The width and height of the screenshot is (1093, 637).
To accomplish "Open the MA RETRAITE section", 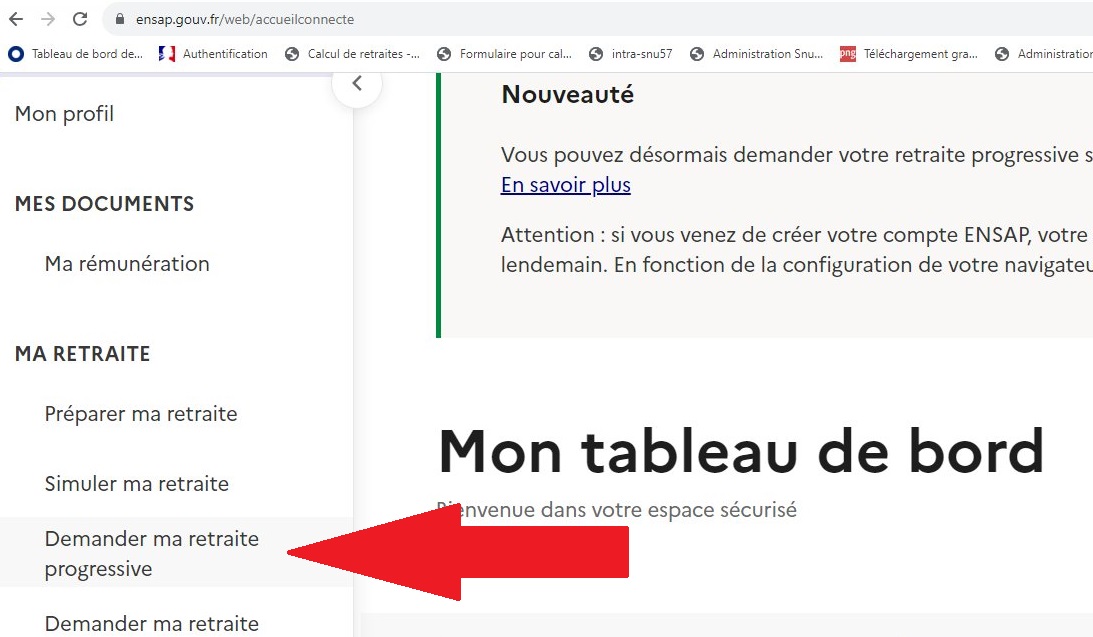I will pyautogui.click(x=82, y=354).
